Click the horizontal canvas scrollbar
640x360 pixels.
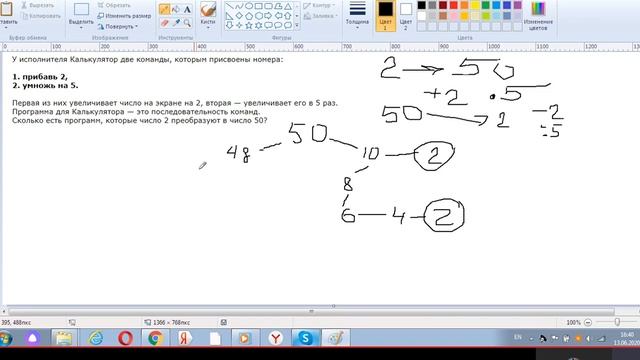click(x=311, y=311)
